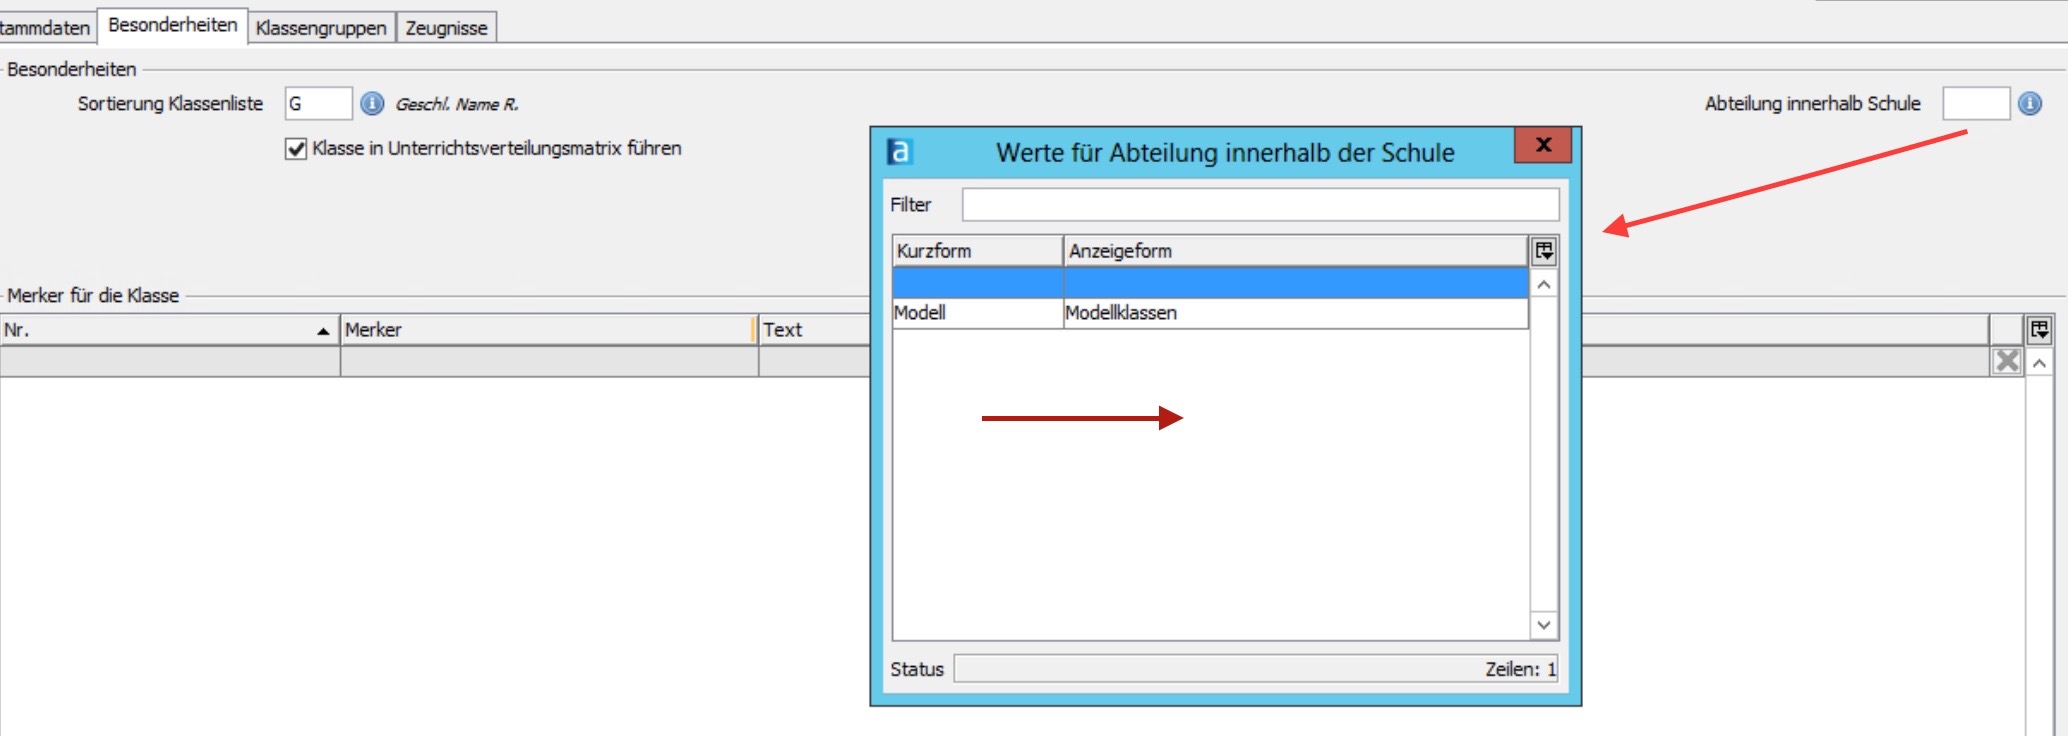
Task: Click the Geschl. Name R. description text
Action: tap(457, 104)
